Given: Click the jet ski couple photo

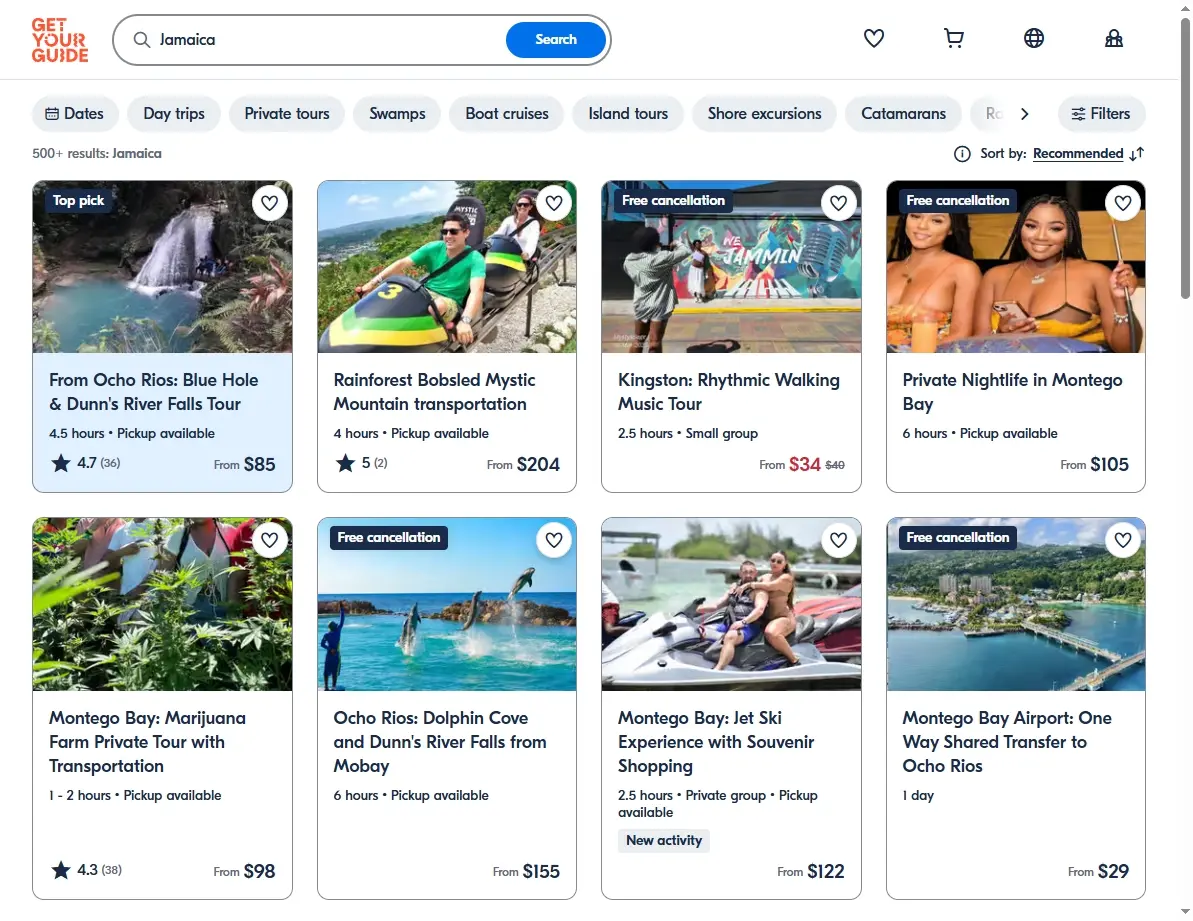Looking at the screenshot, I should (731, 605).
